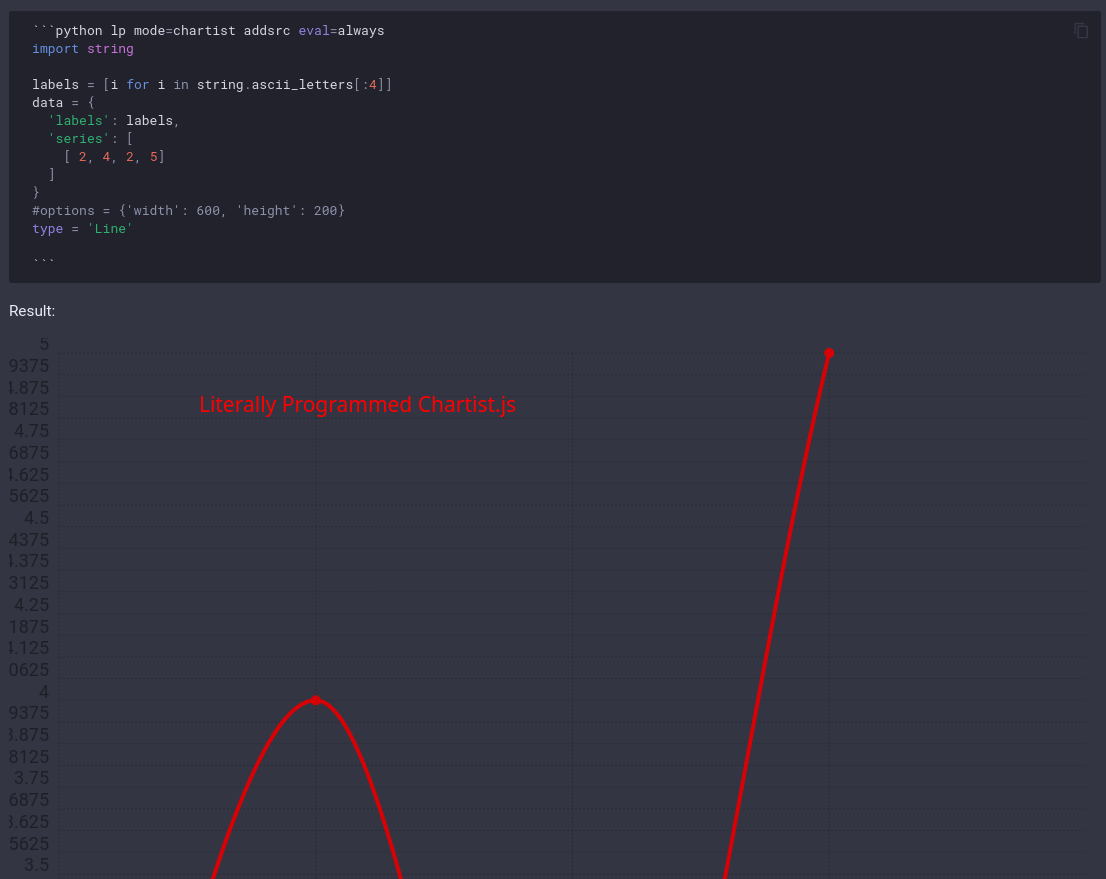Click the copy code icon
The width and height of the screenshot is (1106, 879).
click(1081, 31)
